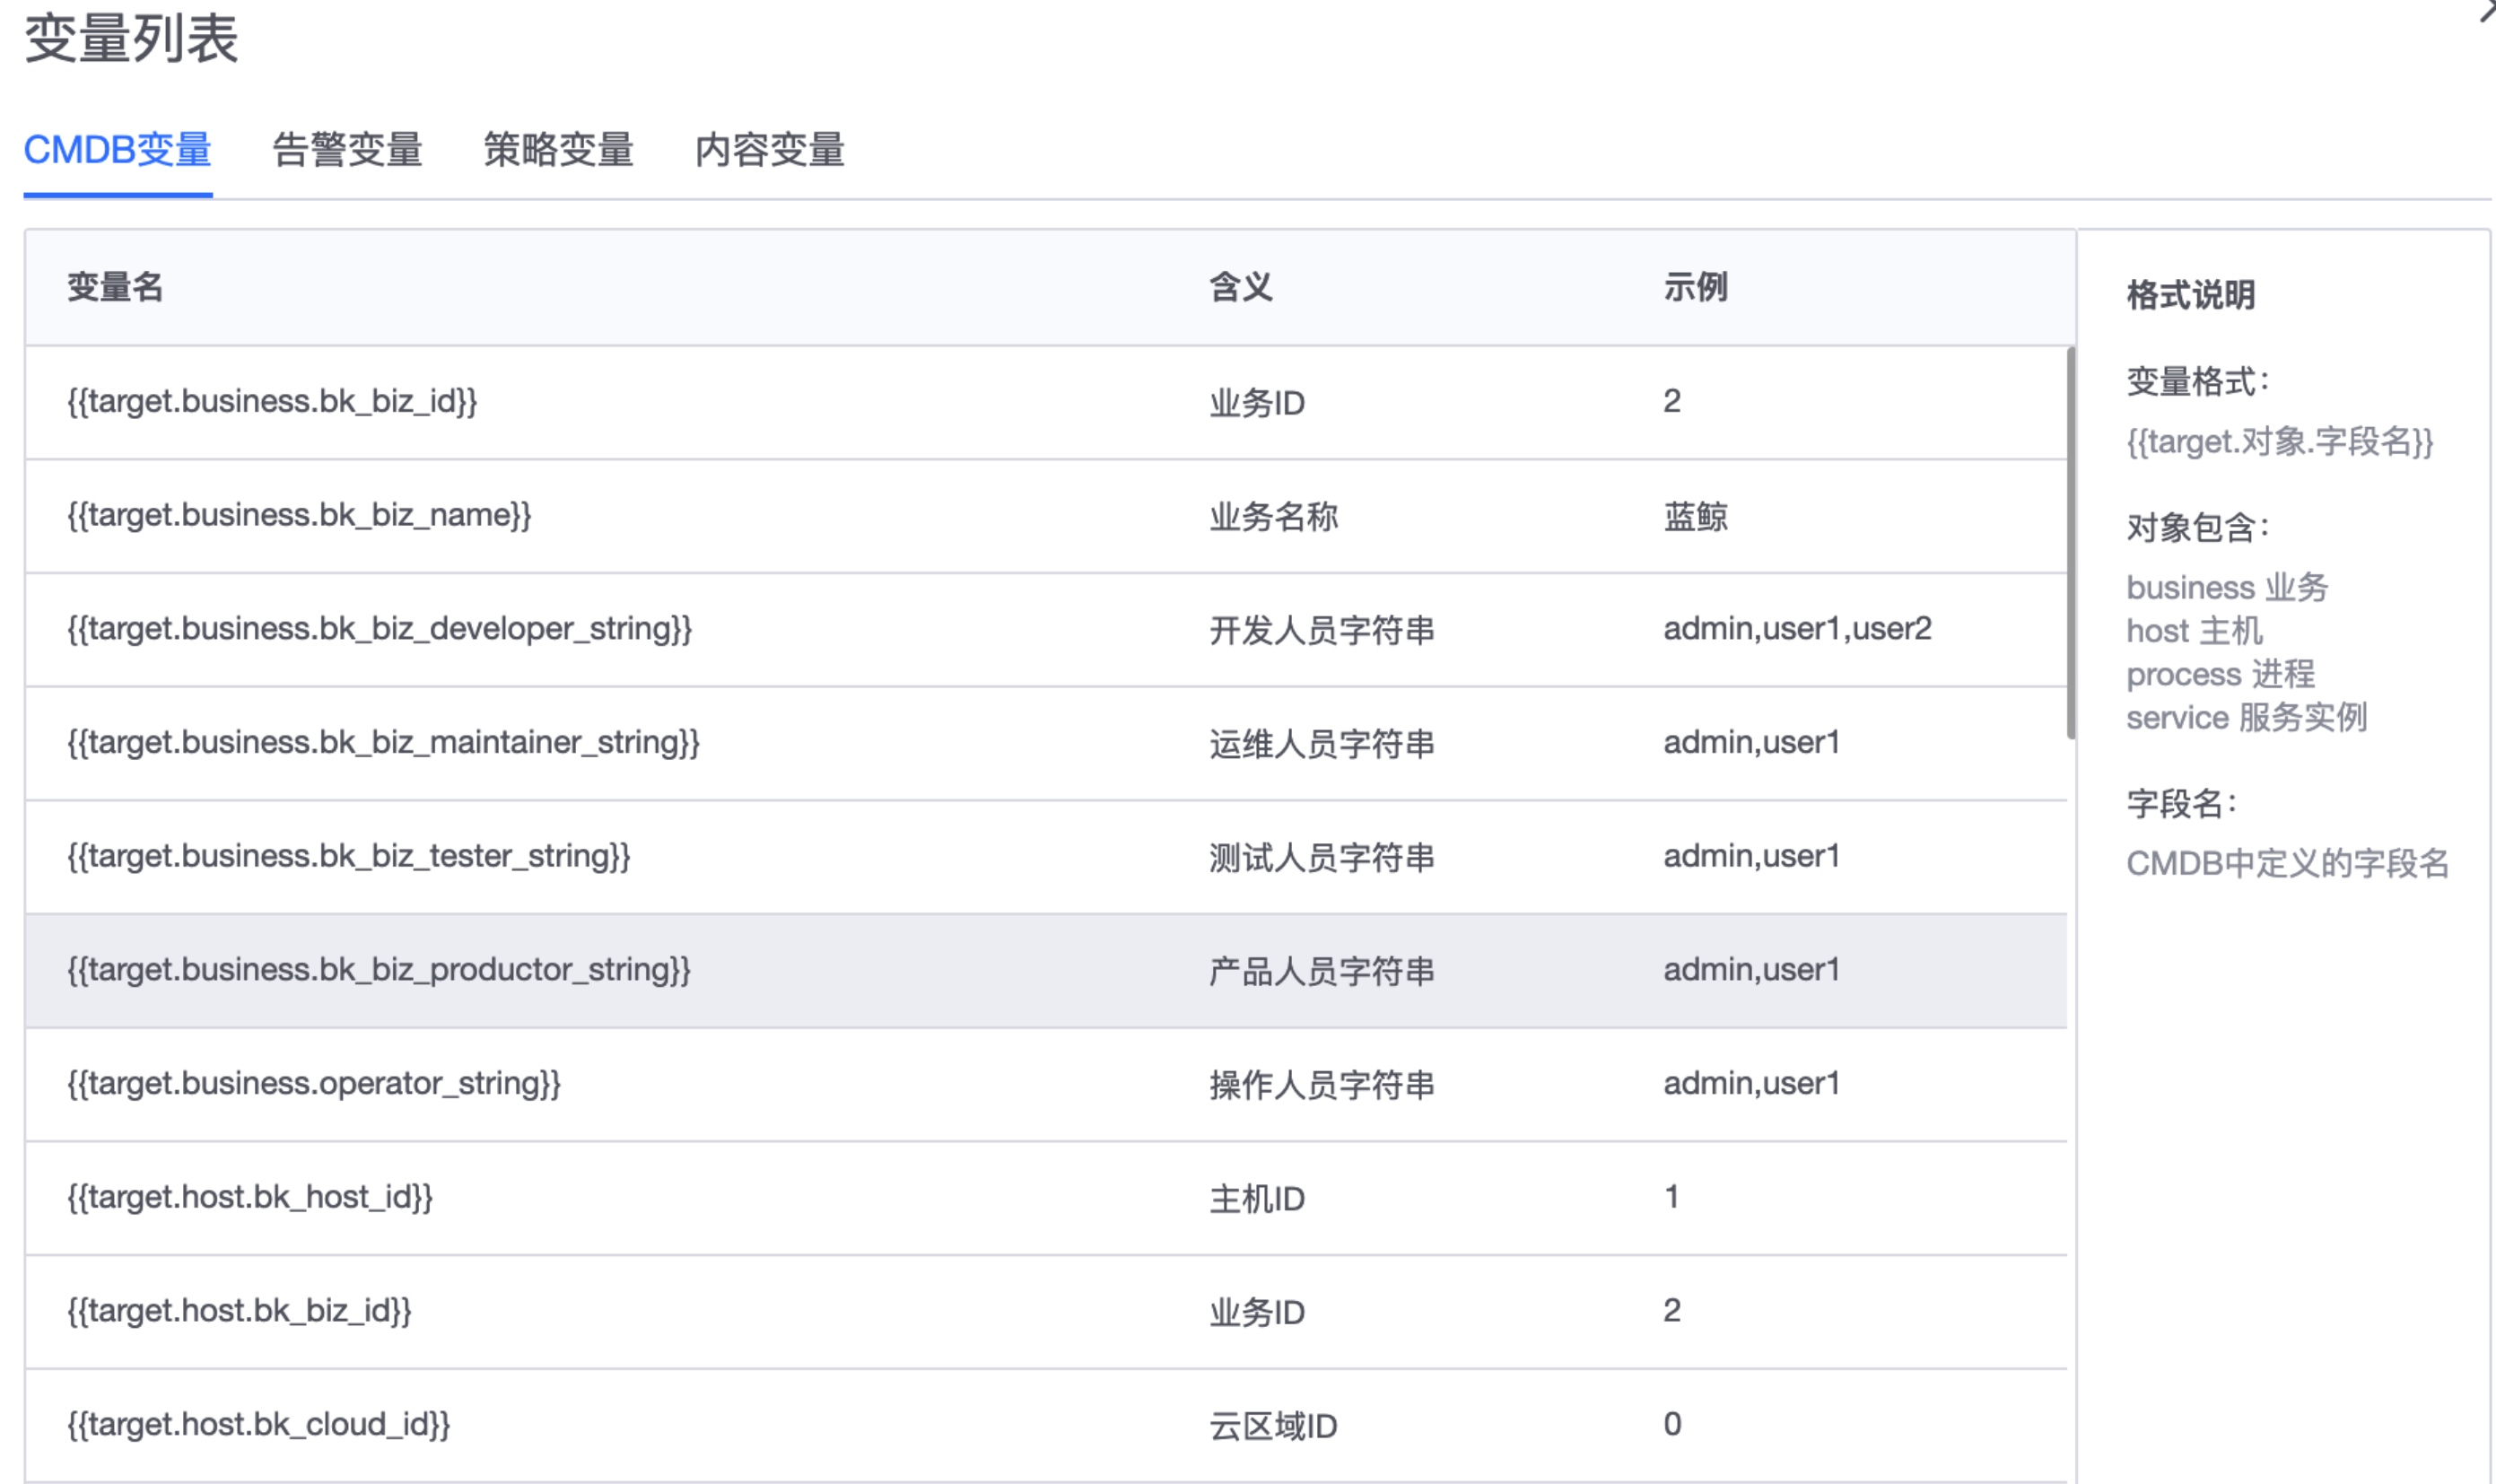Click the 变量名 column header
The image size is (2496, 1484).
coord(115,288)
